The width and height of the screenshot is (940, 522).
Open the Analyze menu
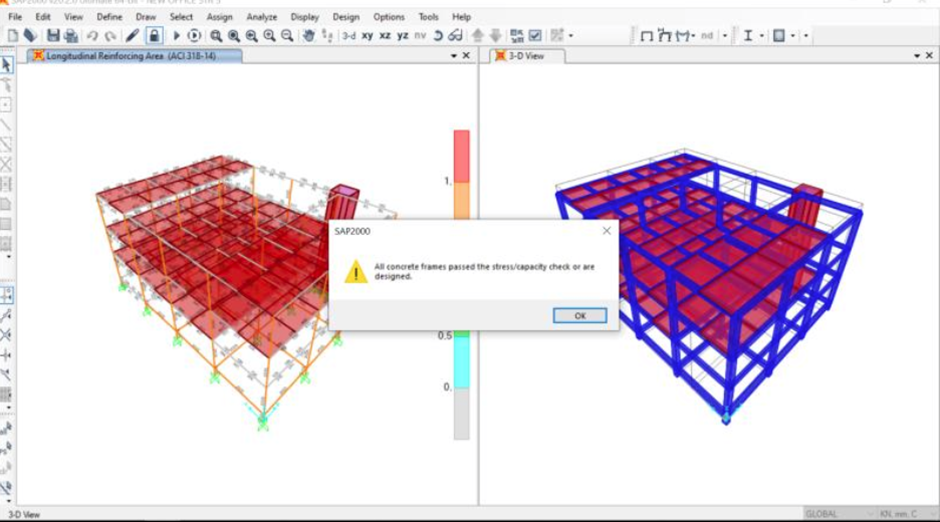coord(261,17)
